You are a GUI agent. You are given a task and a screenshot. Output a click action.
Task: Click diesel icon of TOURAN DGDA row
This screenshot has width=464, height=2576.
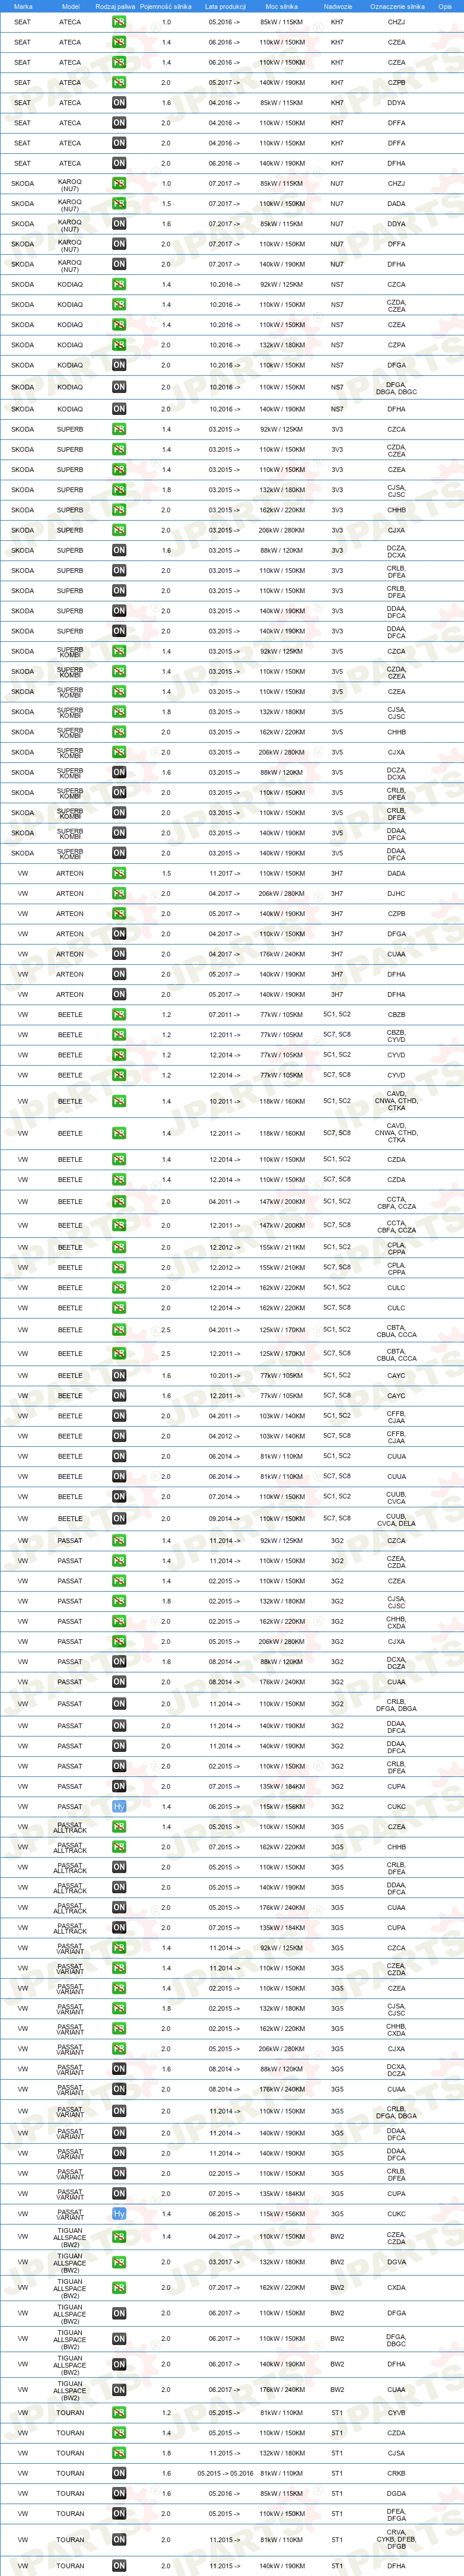coord(119,2494)
